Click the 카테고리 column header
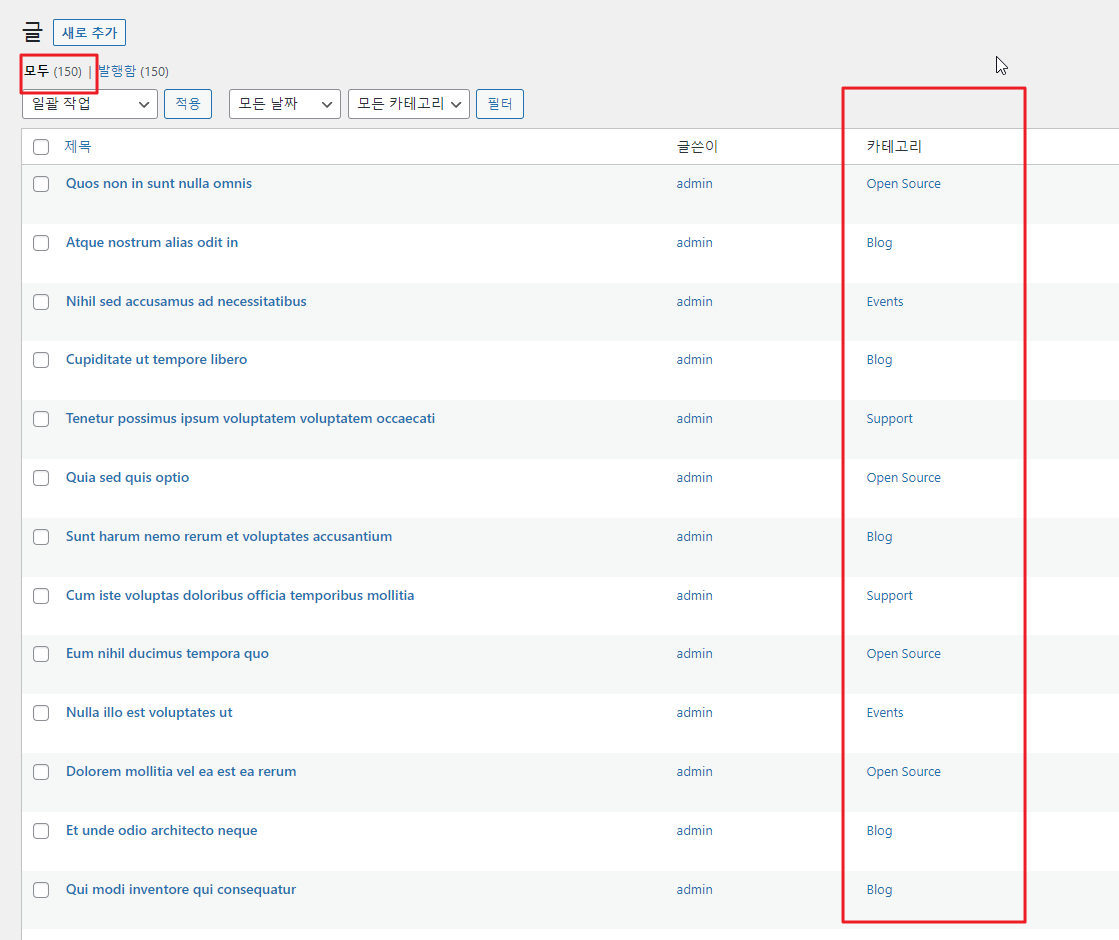Screen dimensions: 1119x940 [x=894, y=146]
